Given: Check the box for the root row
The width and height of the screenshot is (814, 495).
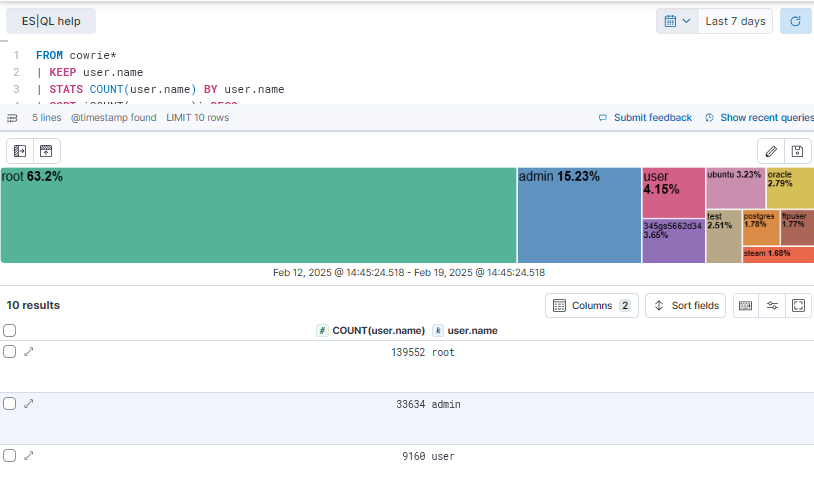Looking at the screenshot, I should tap(10, 351).
